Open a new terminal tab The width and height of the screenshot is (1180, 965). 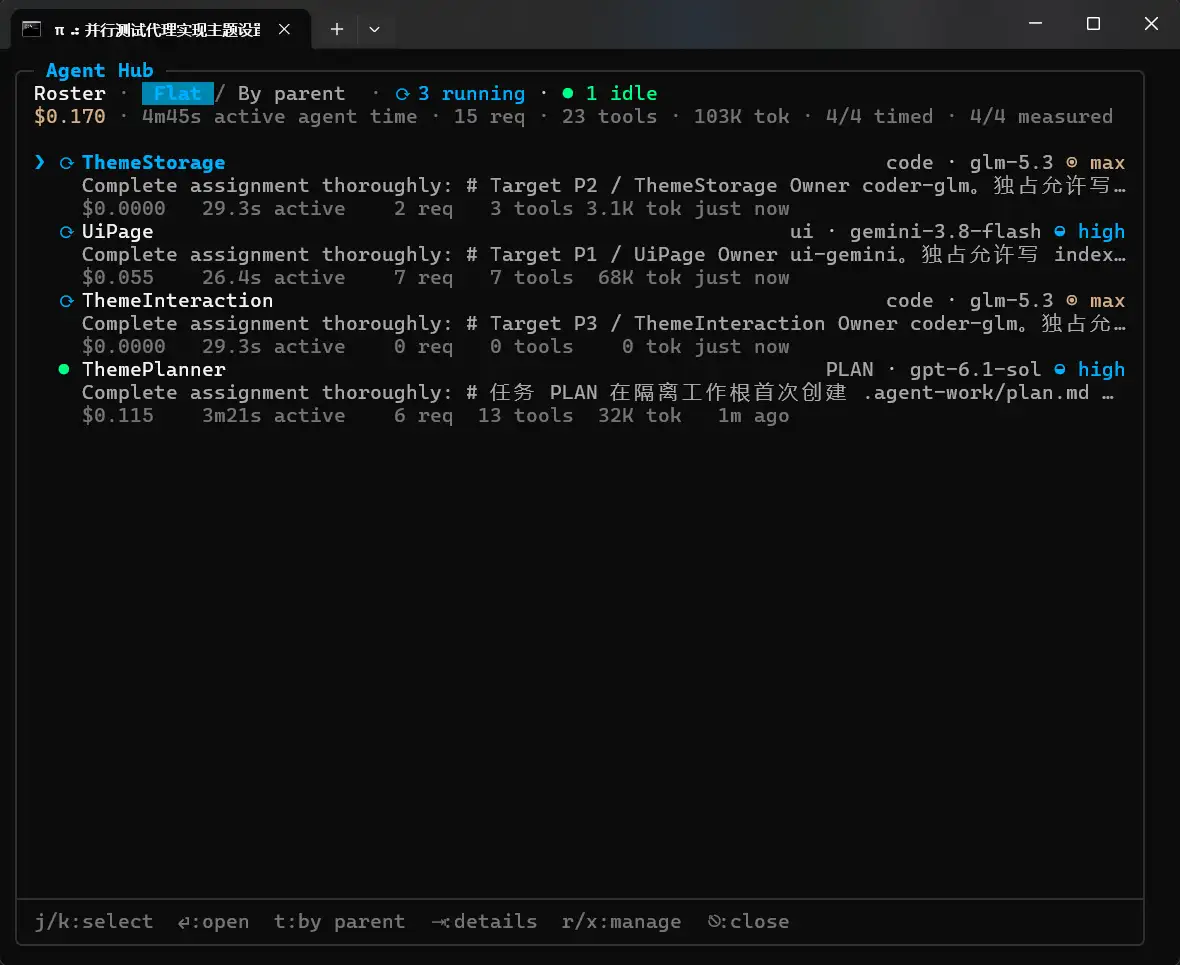[x=336, y=29]
